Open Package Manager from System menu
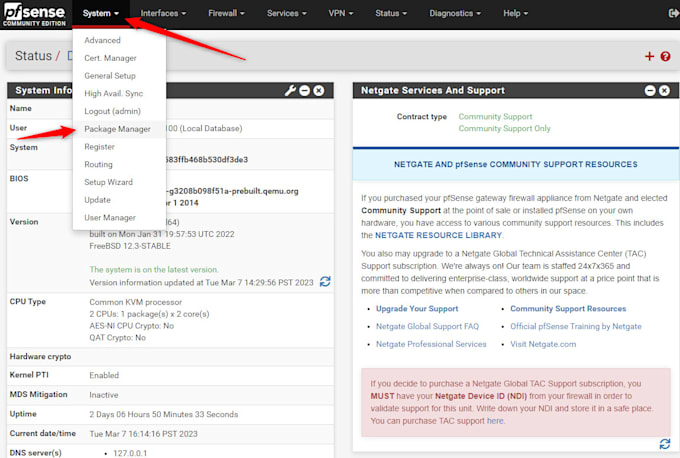The width and height of the screenshot is (680, 458). 119,129
